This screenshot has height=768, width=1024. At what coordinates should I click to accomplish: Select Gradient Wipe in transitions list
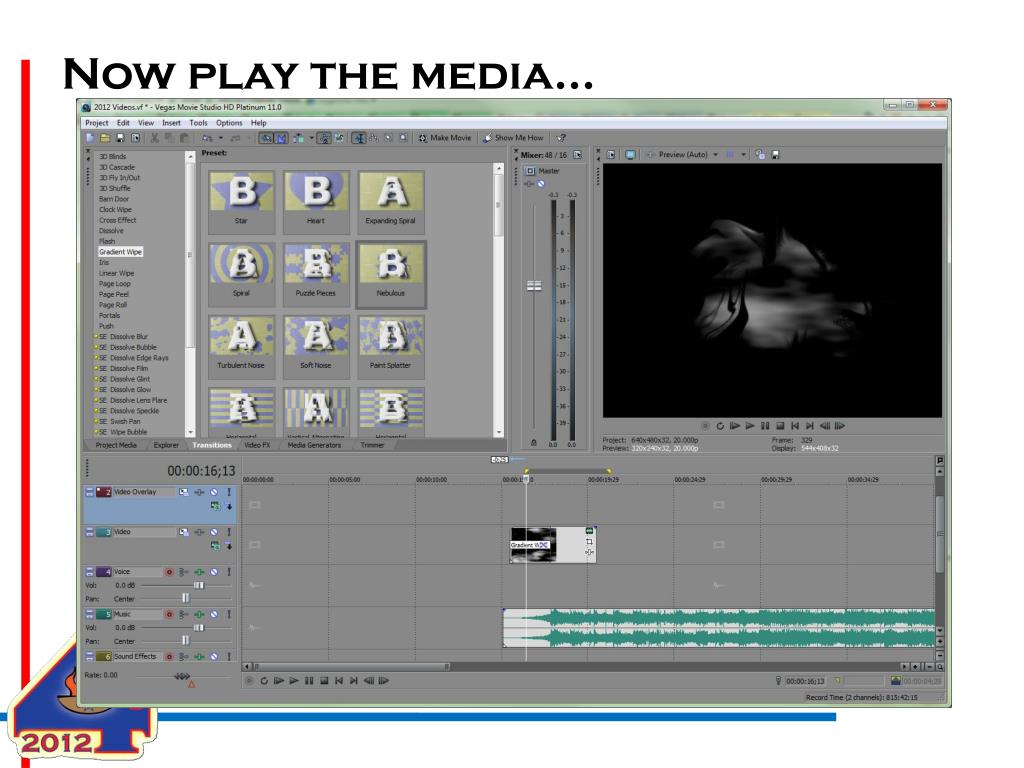pyautogui.click(x=120, y=251)
